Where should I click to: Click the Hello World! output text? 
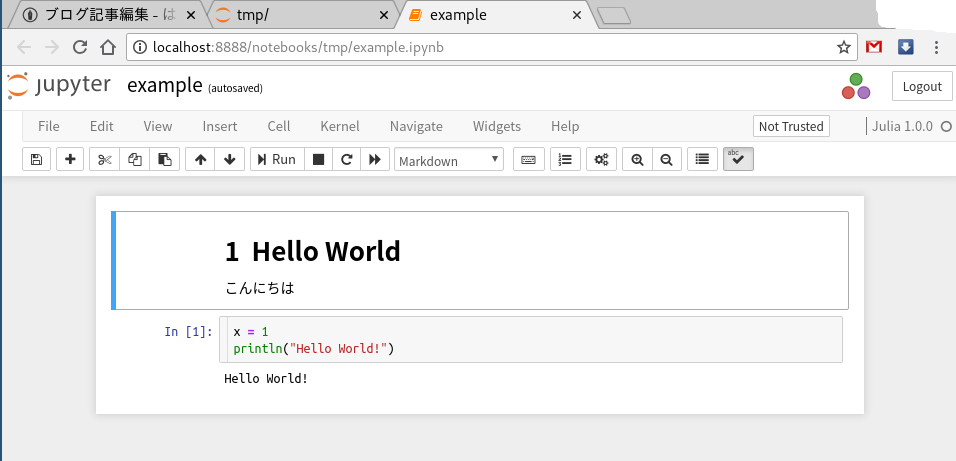266,379
